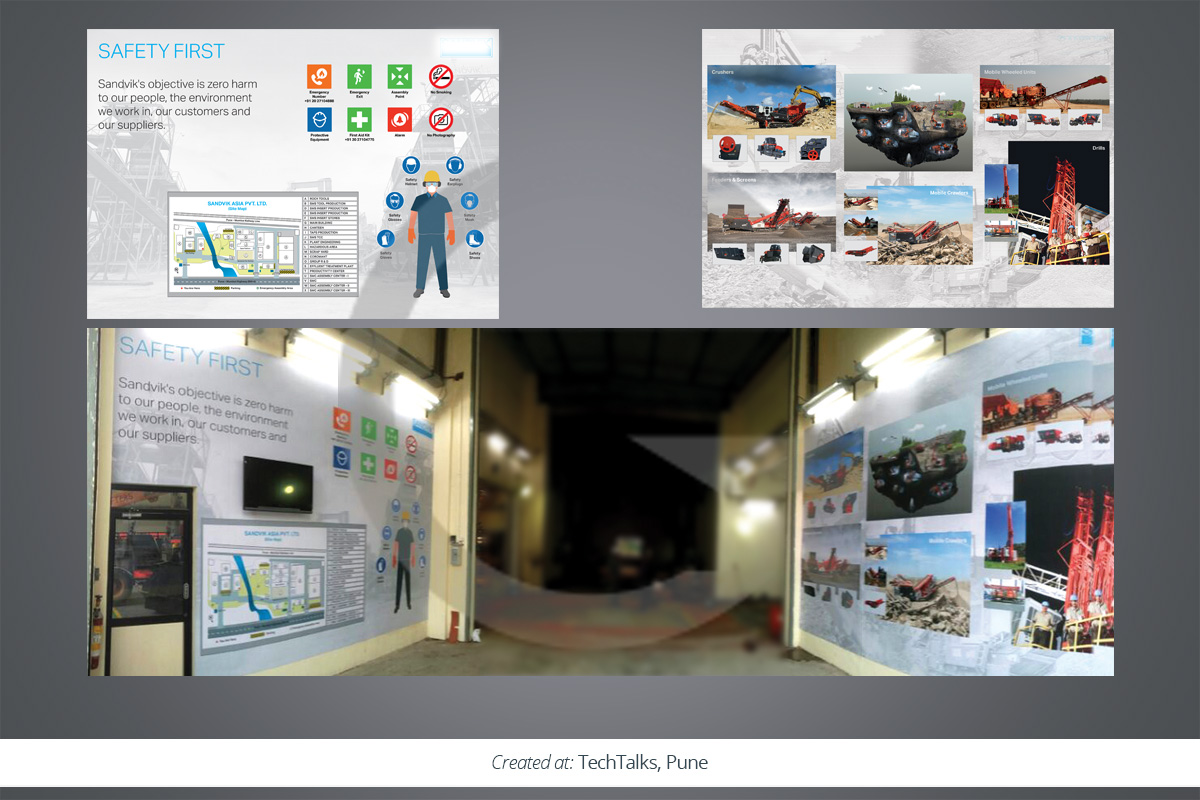Select the green Assembly Point icon in artwork
The image size is (1200, 800).
[x=399, y=76]
